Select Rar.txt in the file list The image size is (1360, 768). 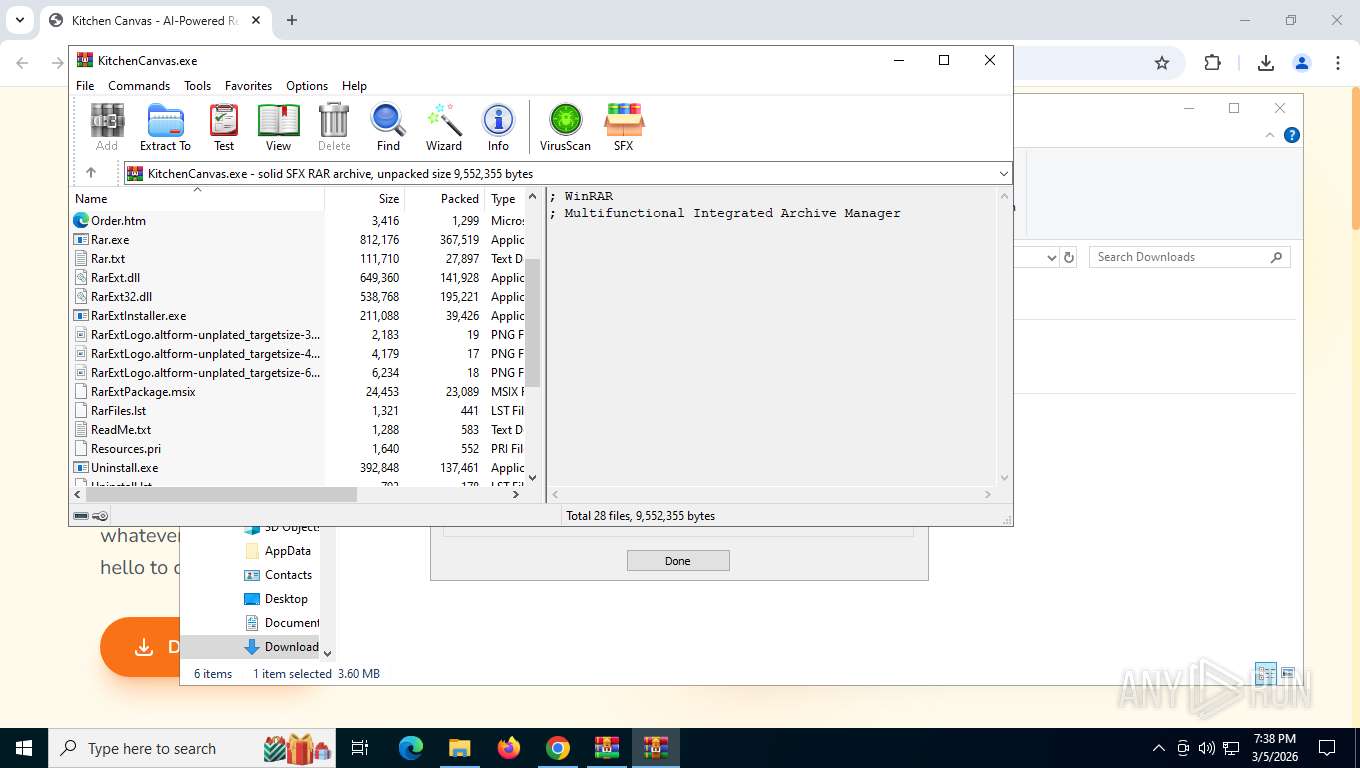(108, 258)
